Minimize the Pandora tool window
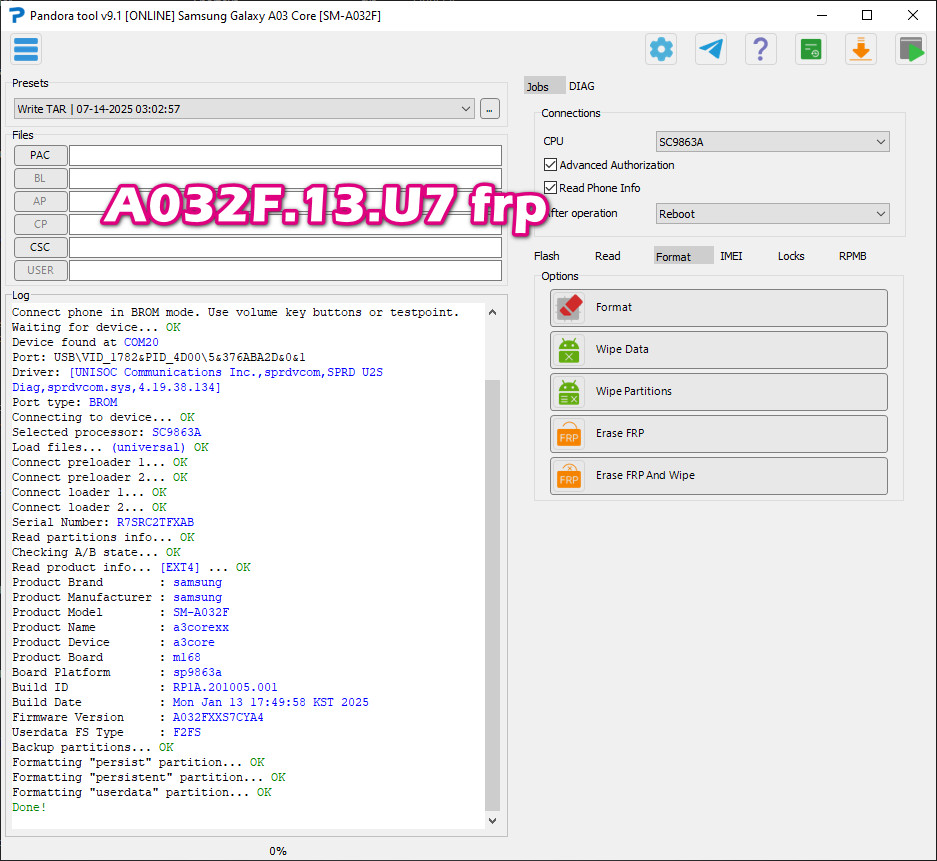This screenshot has width=937, height=861. coord(822,16)
